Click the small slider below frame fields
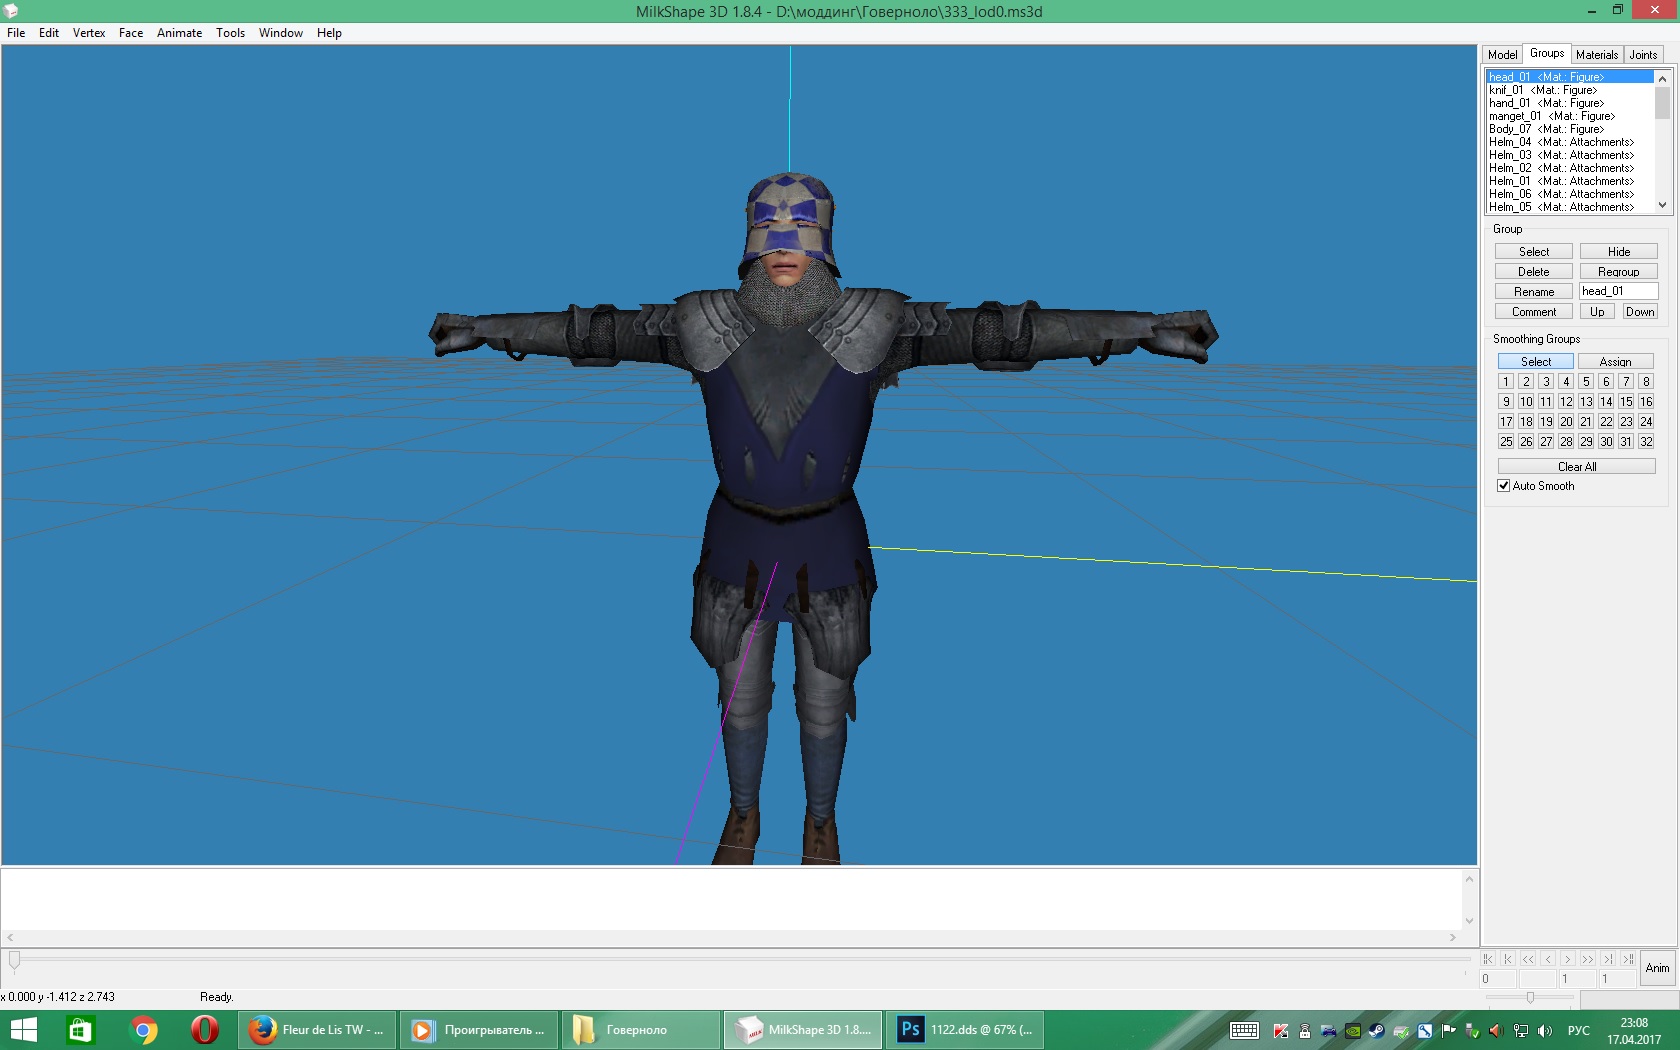The width and height of the screenshot is (1680, 1050). tap(1530, 997)
